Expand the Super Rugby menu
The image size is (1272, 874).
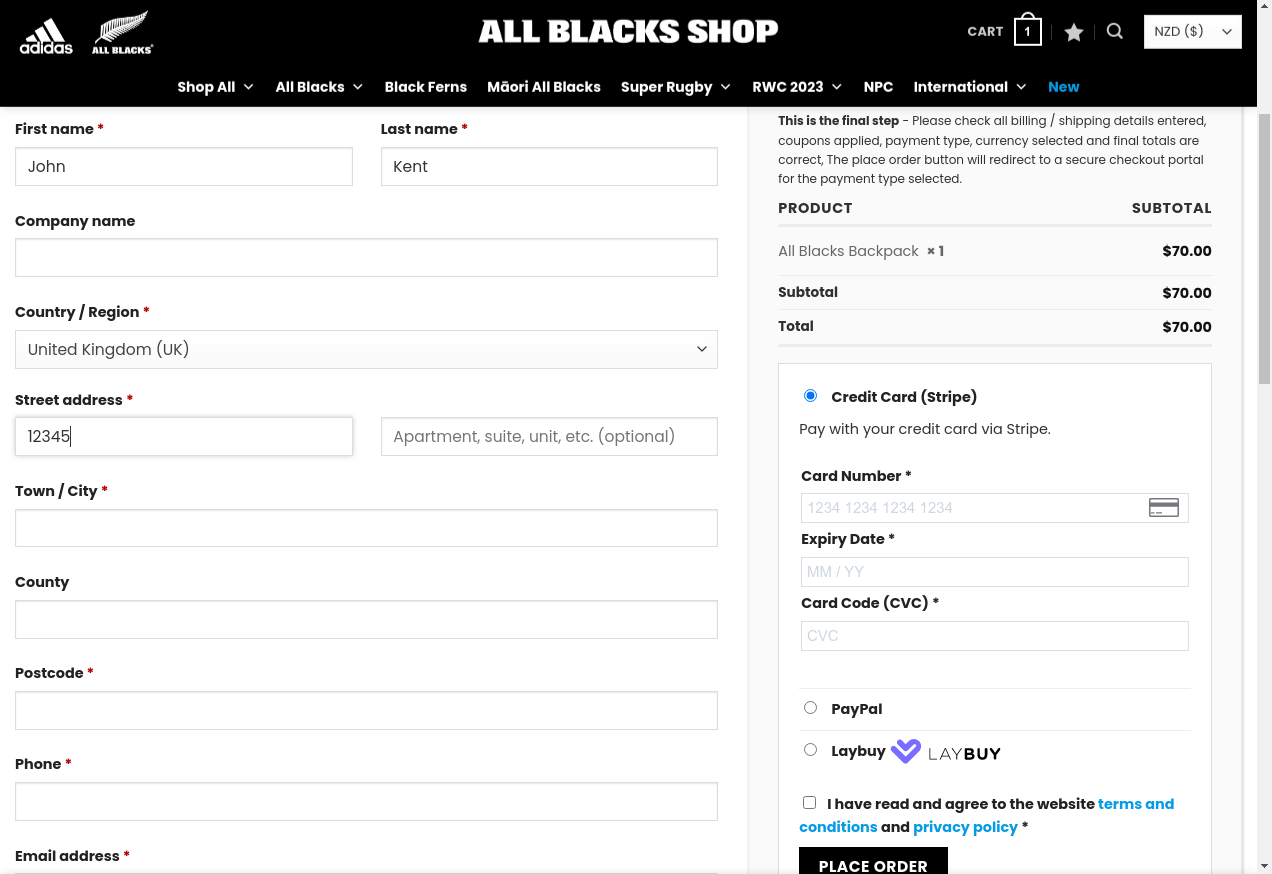pos(676,87)
